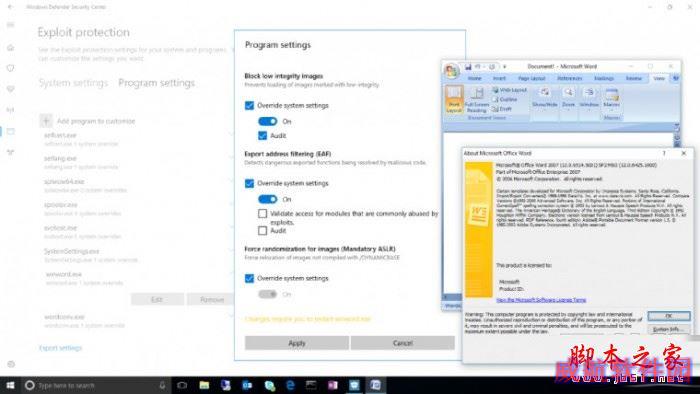The height and width of the screenshot is (394, 700).
Task: Click the plus icon to add program
Action: 46,120
